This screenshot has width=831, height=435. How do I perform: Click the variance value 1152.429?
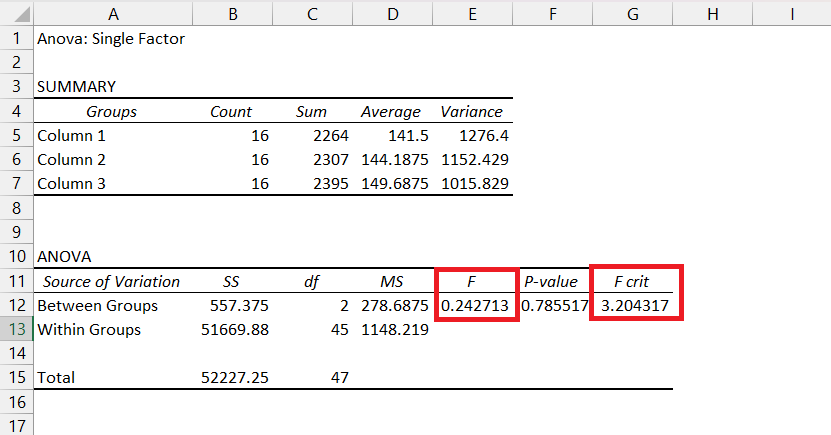point(475,159)
